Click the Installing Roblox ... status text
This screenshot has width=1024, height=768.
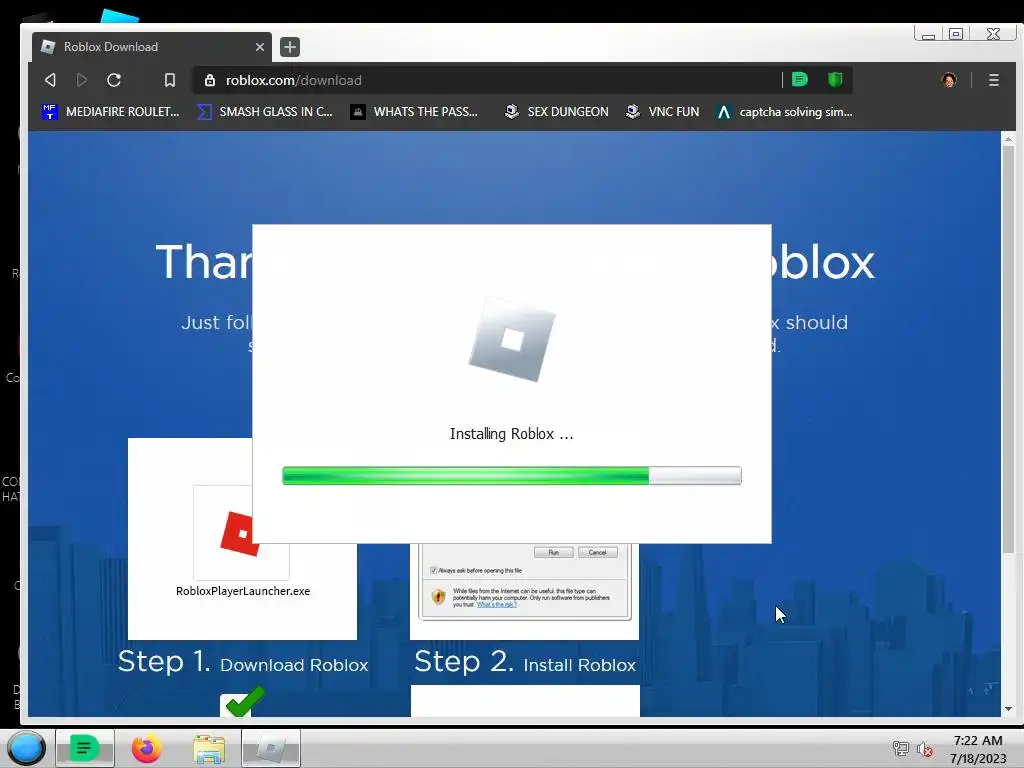(x=511, y=434)
